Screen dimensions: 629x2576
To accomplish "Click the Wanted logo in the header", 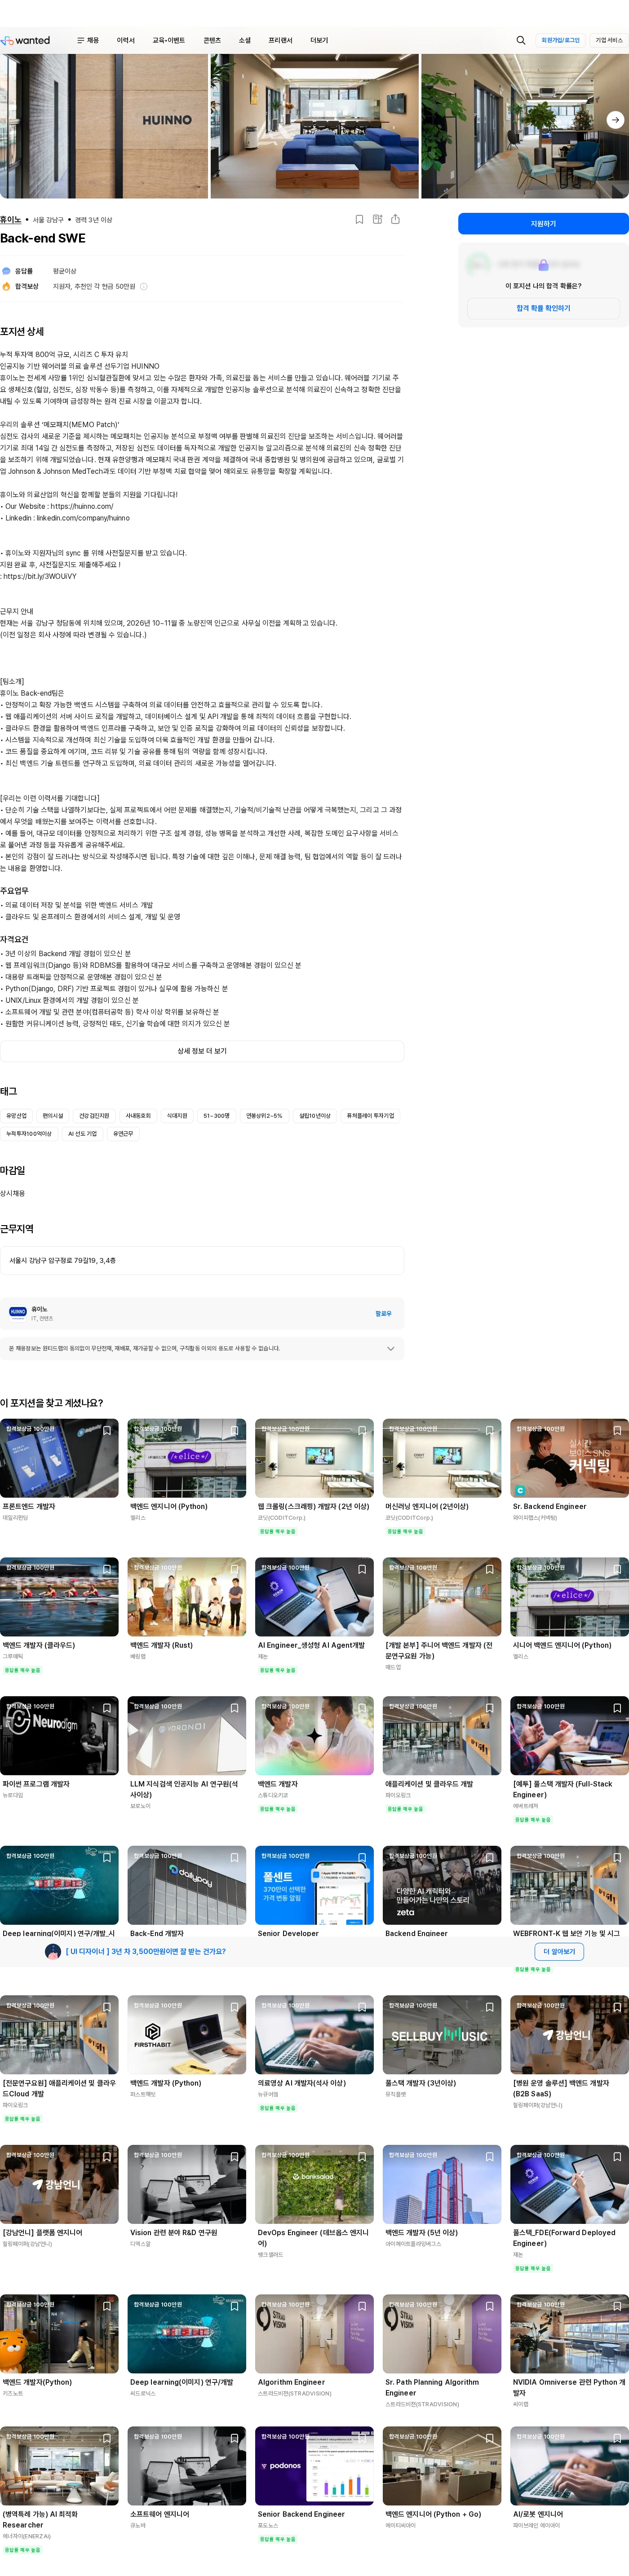I will [25, 40].
